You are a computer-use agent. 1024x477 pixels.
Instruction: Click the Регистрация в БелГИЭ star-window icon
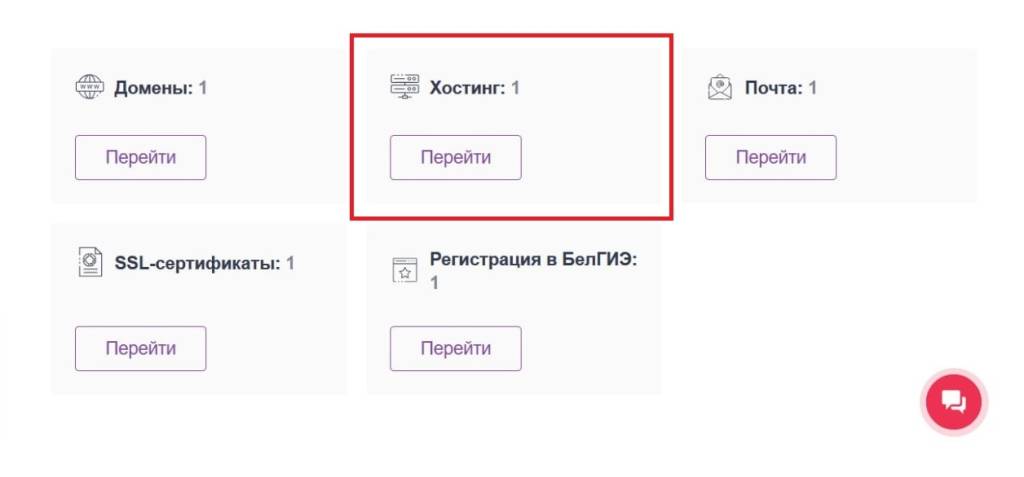[x=404, y=270]
